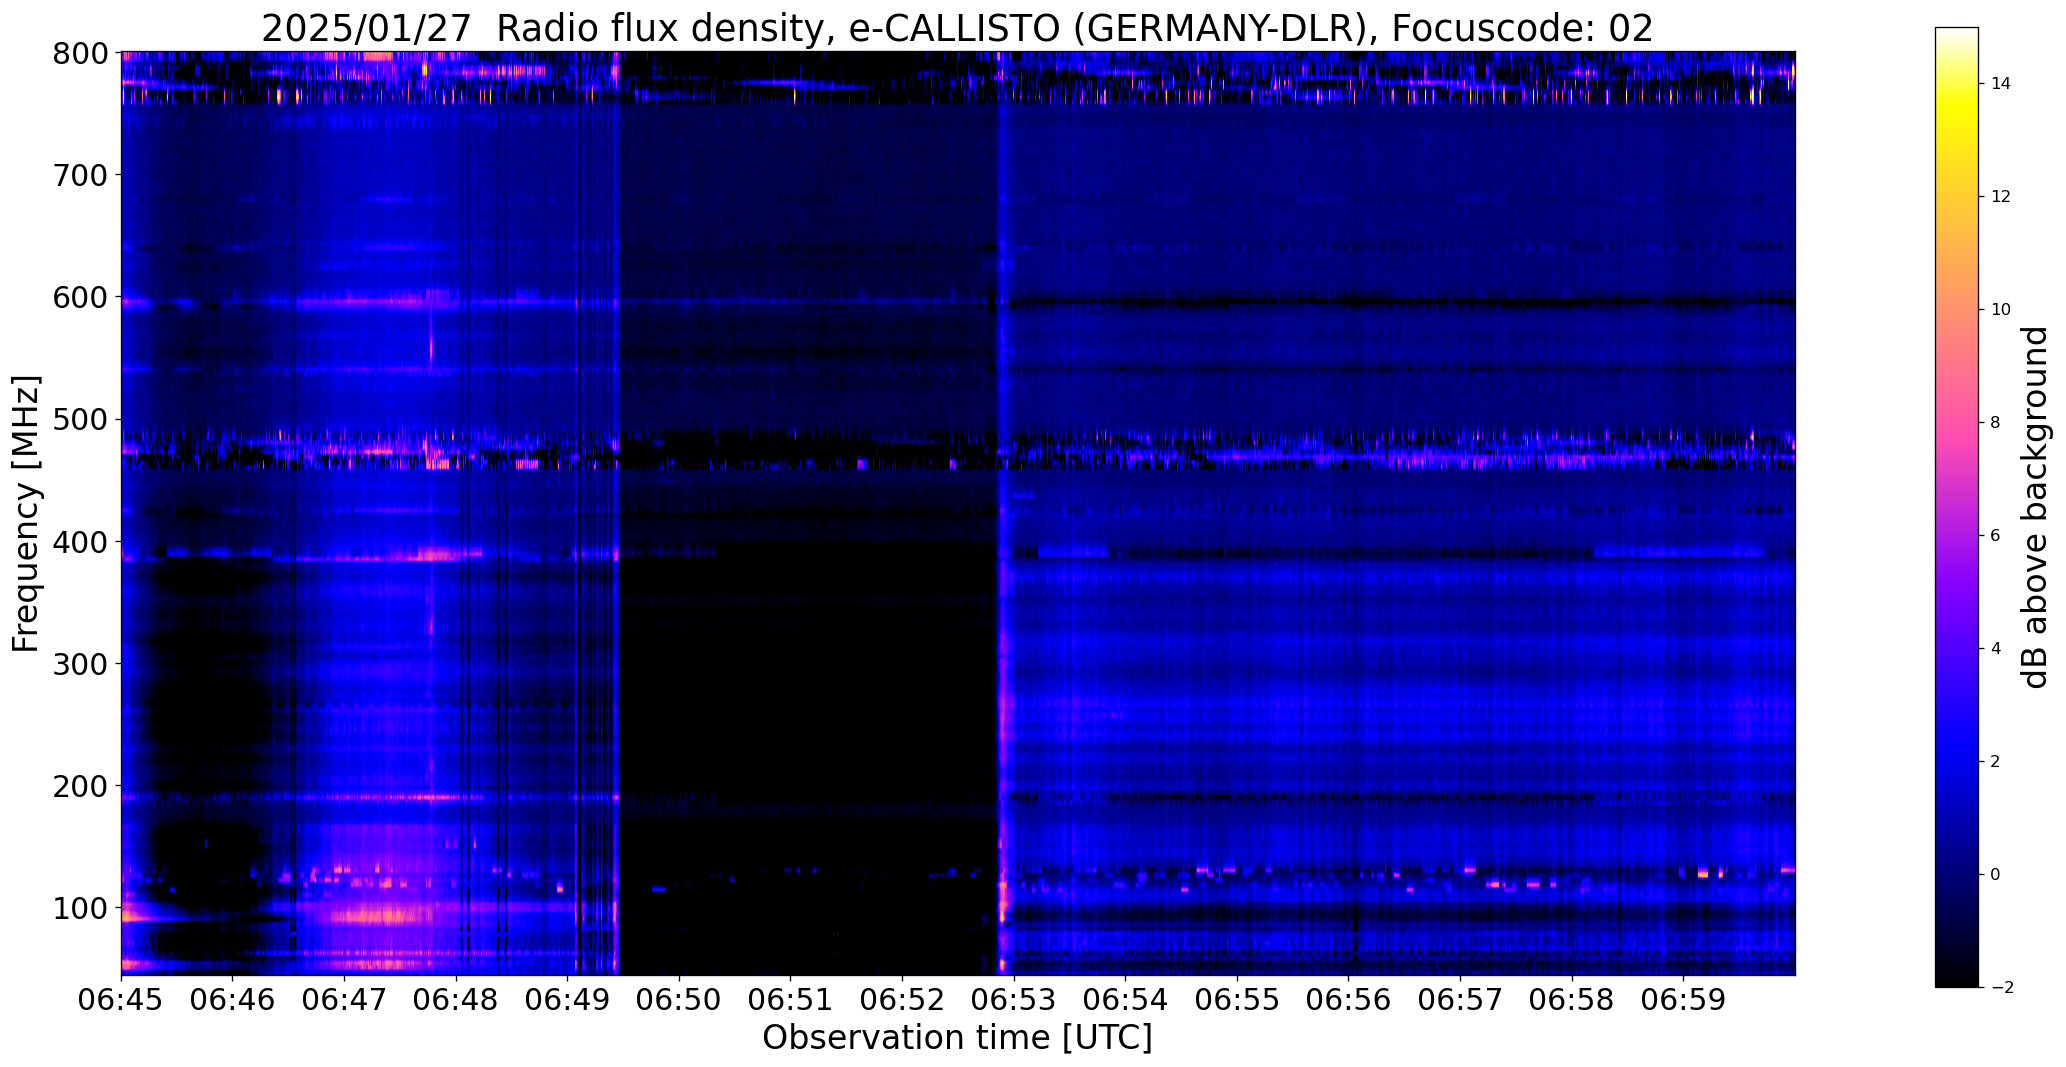
Task: Click the 06:49 time tick label
Action: (x=568, y=1000)
